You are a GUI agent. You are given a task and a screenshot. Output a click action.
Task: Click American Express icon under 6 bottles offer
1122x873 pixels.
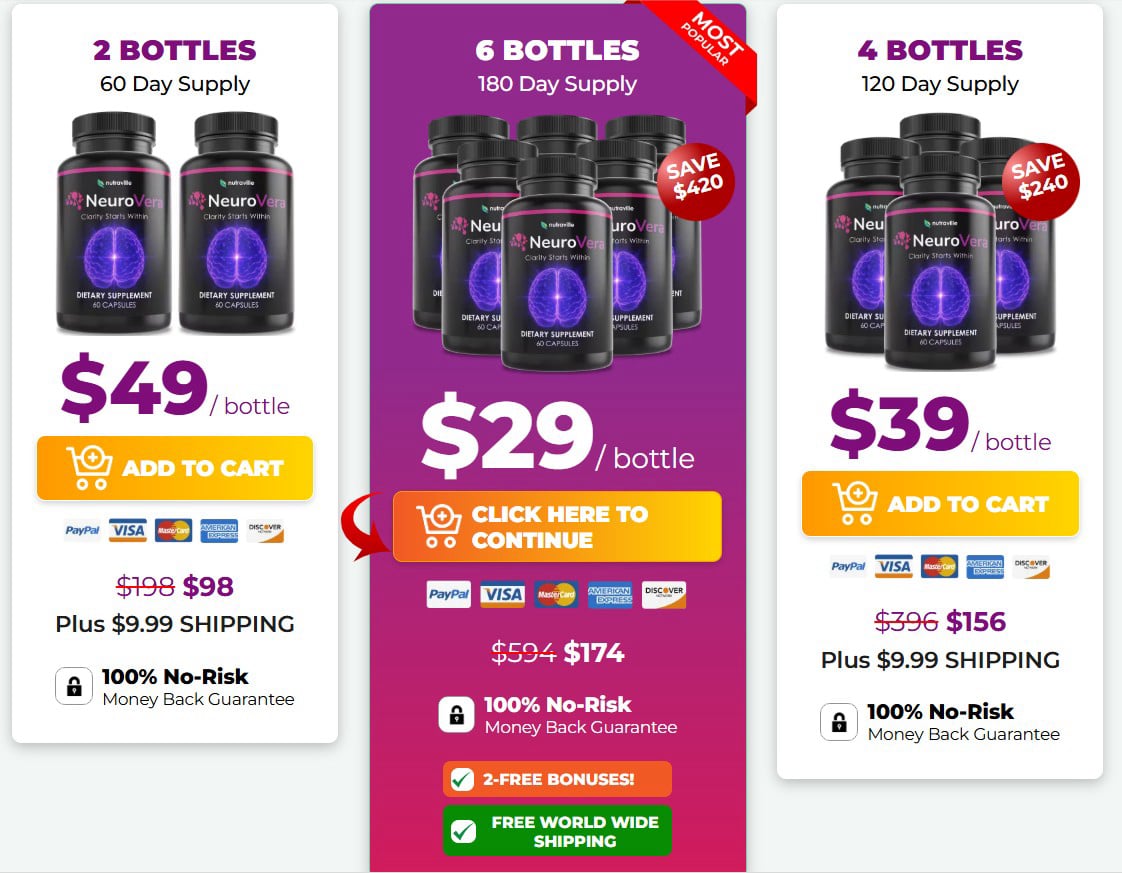(610, 595)
